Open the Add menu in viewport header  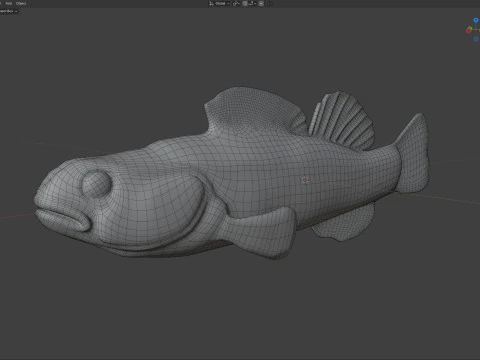[9, 3]
